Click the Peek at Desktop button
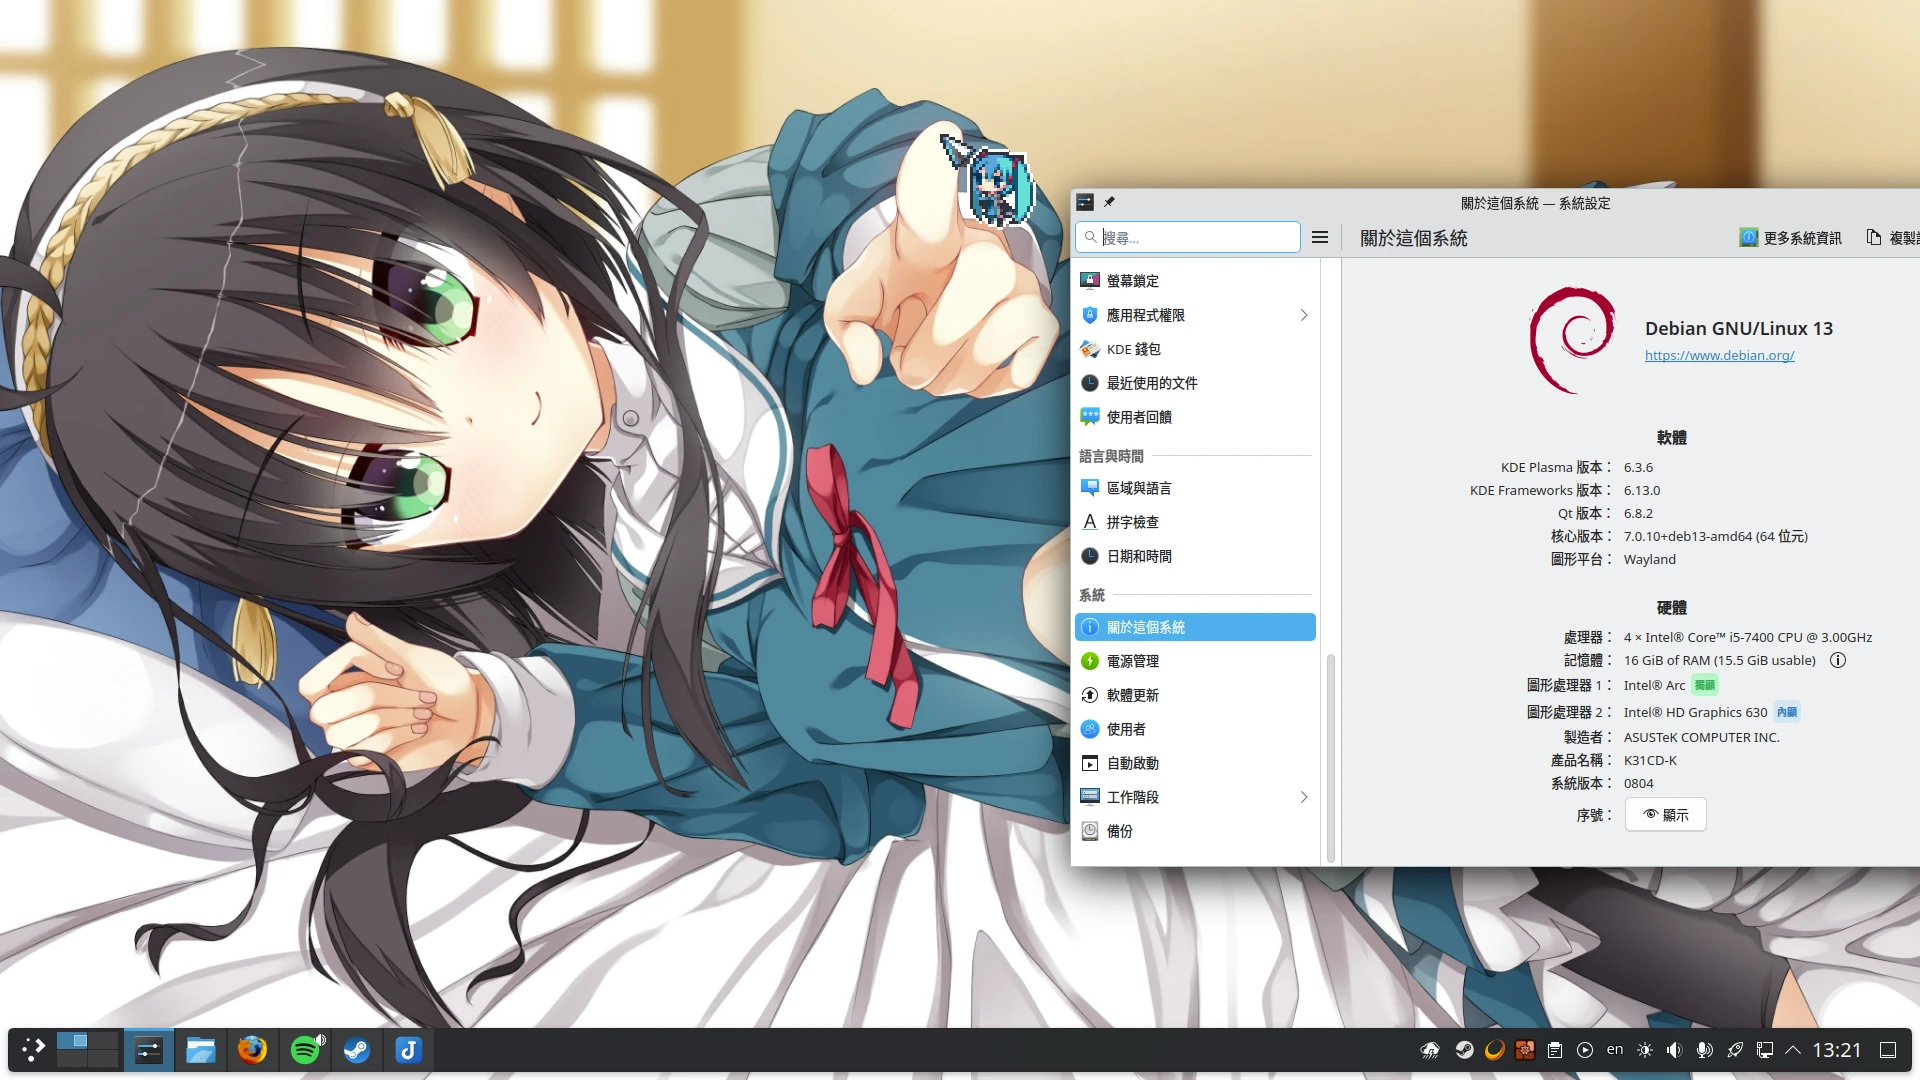 1888,1050
